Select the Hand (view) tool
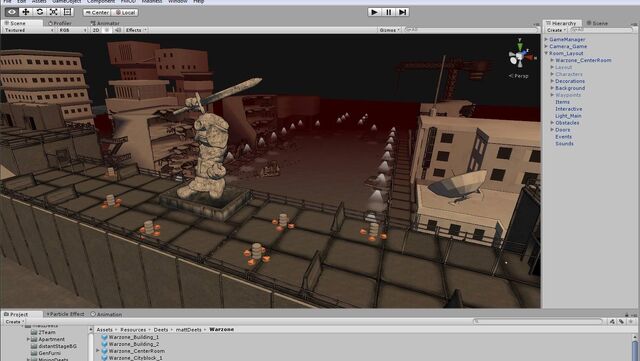The width and height of the screenshot is (640, 361). click(x=11, y=12)
